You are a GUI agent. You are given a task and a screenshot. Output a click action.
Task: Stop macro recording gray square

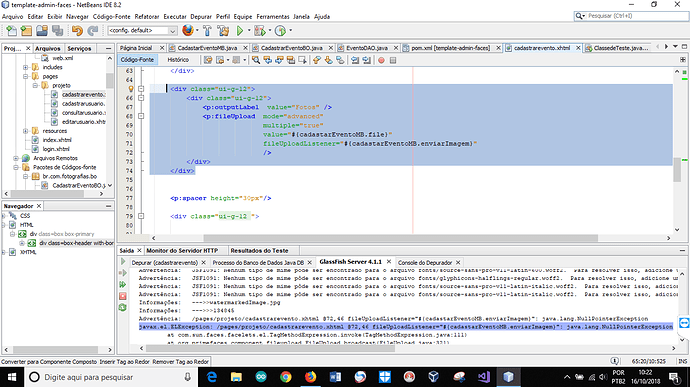393,60
